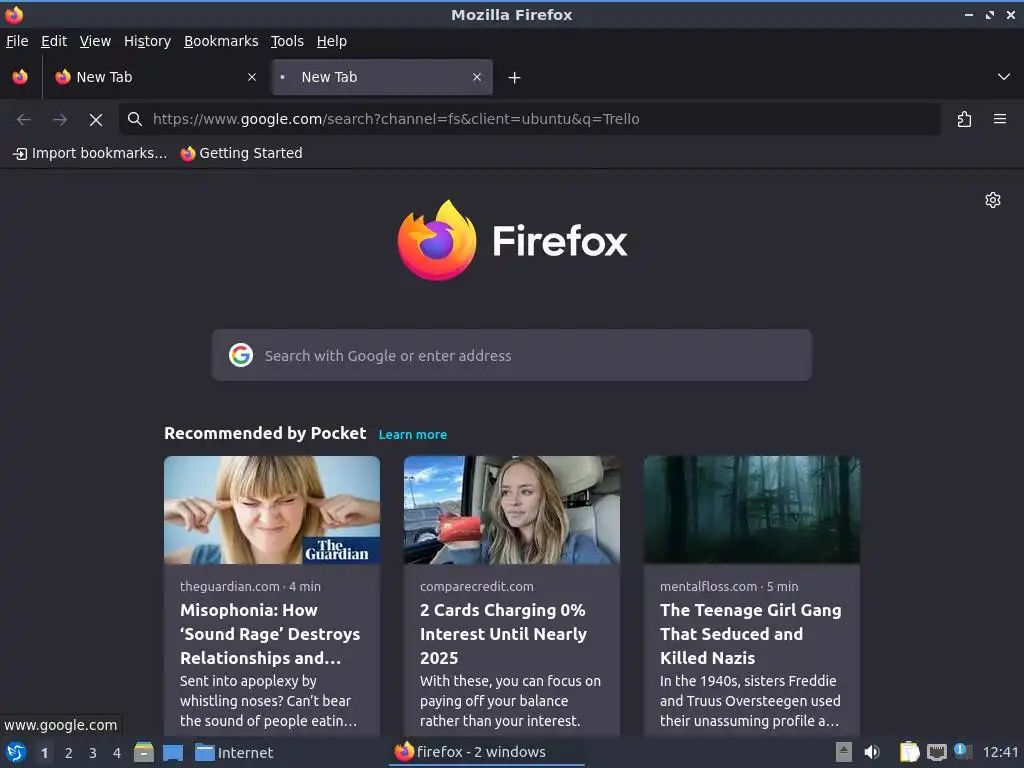Click the show desktop taskbar icon
Viewport: 1024px width, 768px height.
[173, 752]
